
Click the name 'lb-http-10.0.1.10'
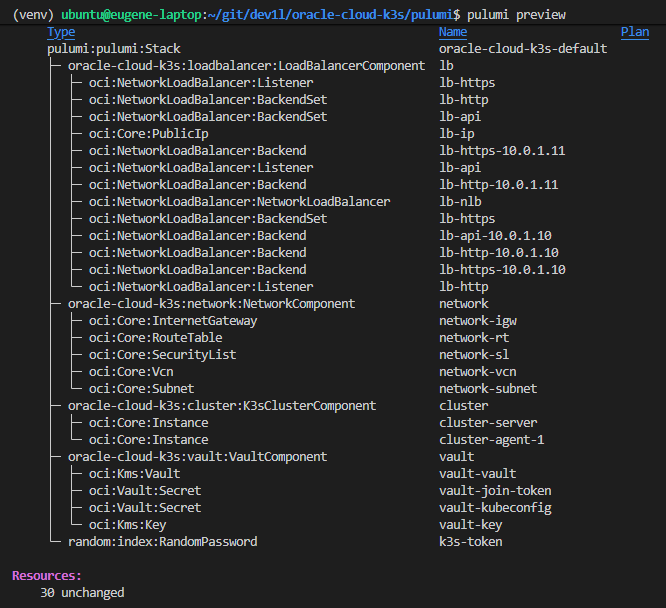[x=499, y=253]
